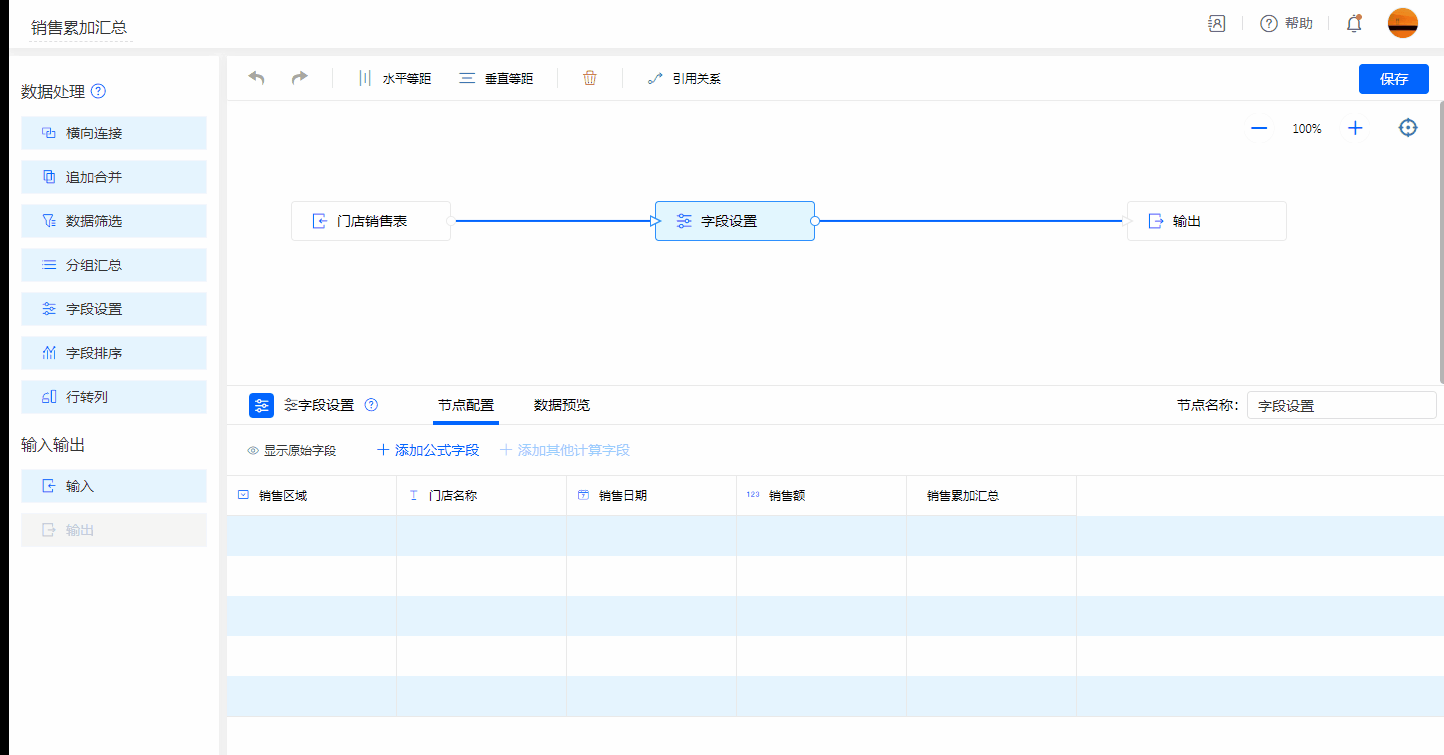Click the zoom out minus icon
The width and height of the screenshot is (1444, 755).
click(x=1259, y=128)
